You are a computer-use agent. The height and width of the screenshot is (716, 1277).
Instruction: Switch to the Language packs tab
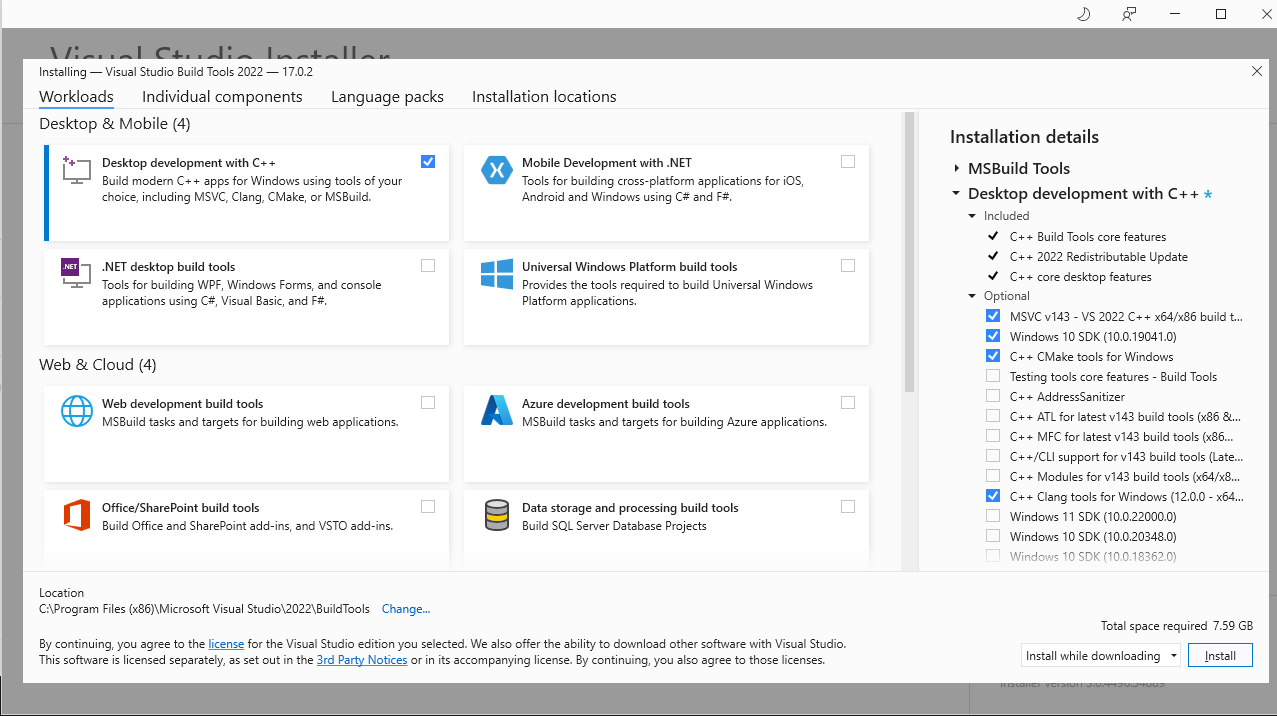(x=387, y=97)
